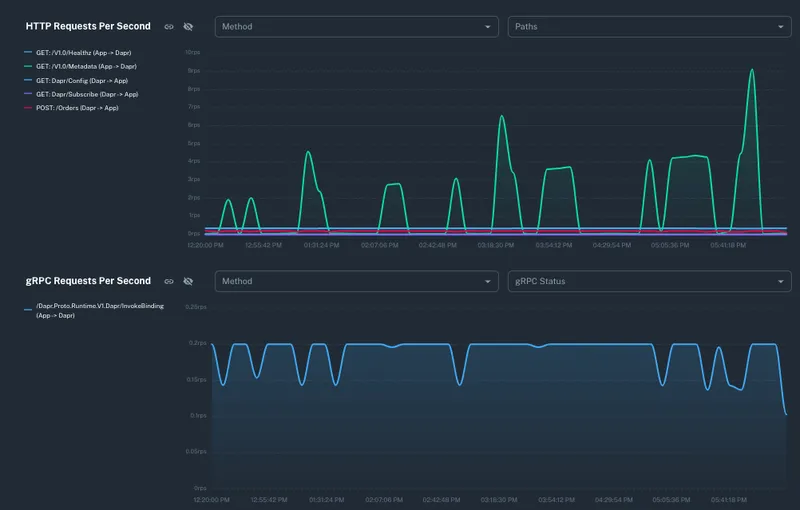Hide the HTTP Requests Per Second chart

click(188, 27)
